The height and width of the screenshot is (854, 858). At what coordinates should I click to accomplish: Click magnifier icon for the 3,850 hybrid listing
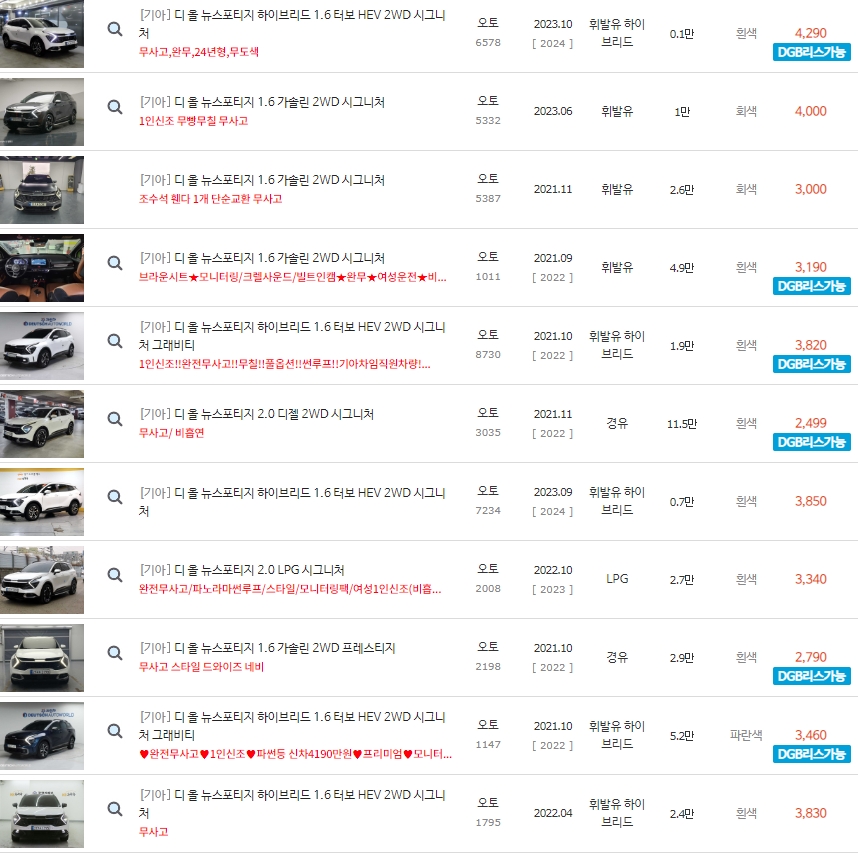(x=114, y=497)
